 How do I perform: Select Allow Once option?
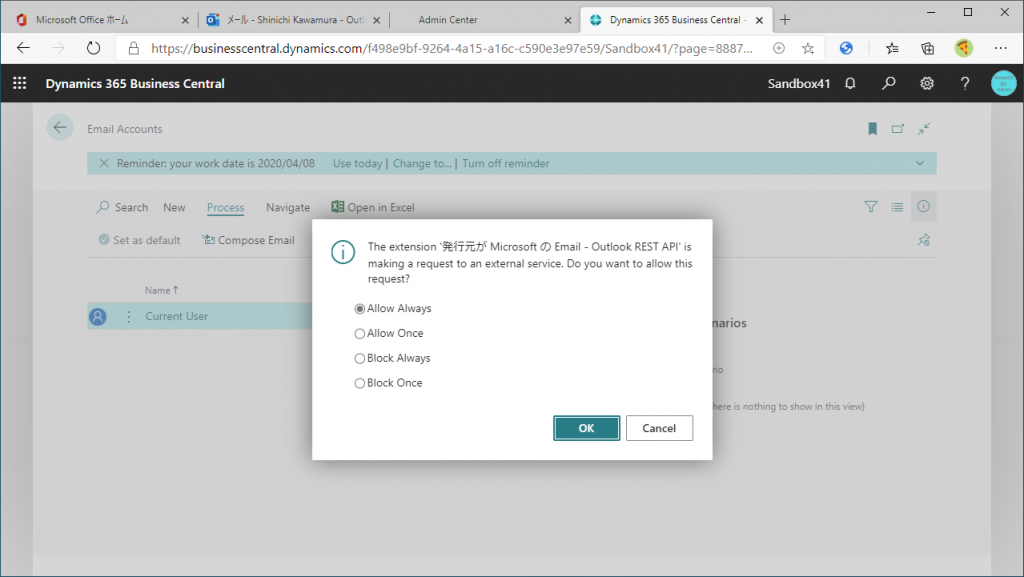pos(389,333)
